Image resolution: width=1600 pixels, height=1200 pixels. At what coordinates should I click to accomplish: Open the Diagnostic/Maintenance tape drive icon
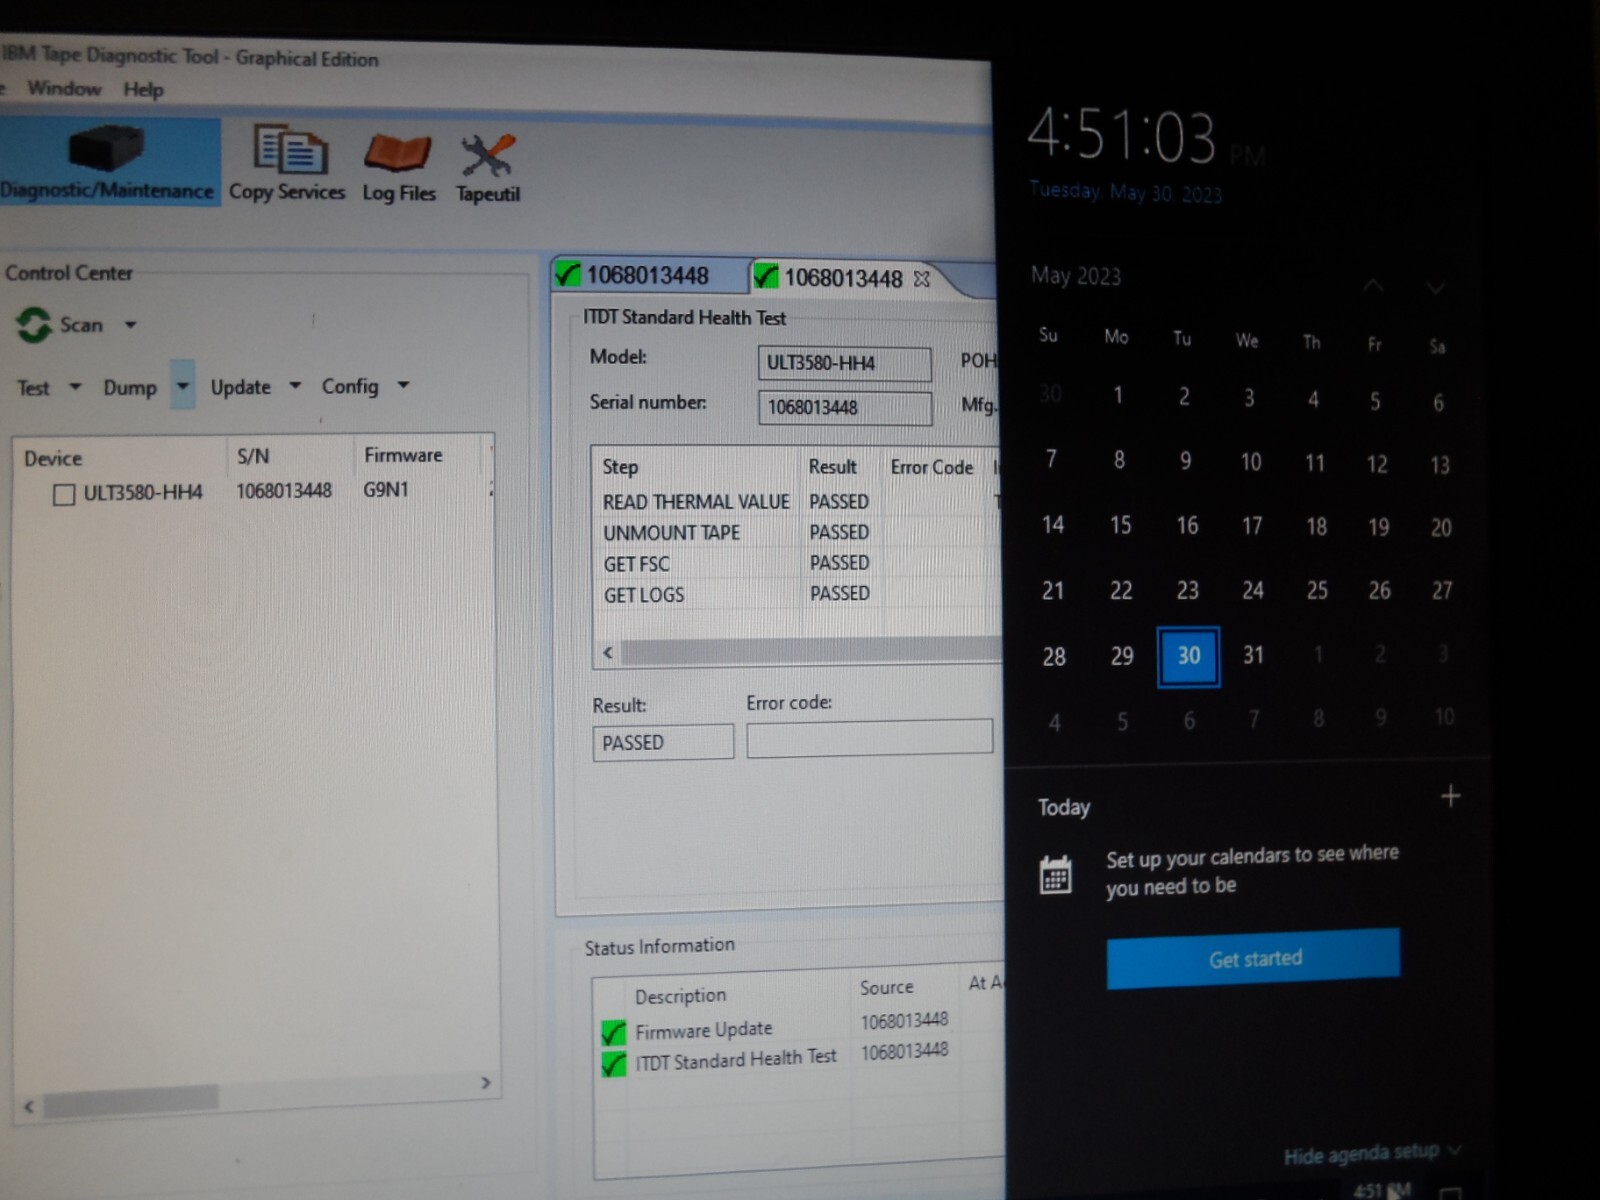click(x=107, y=150)
